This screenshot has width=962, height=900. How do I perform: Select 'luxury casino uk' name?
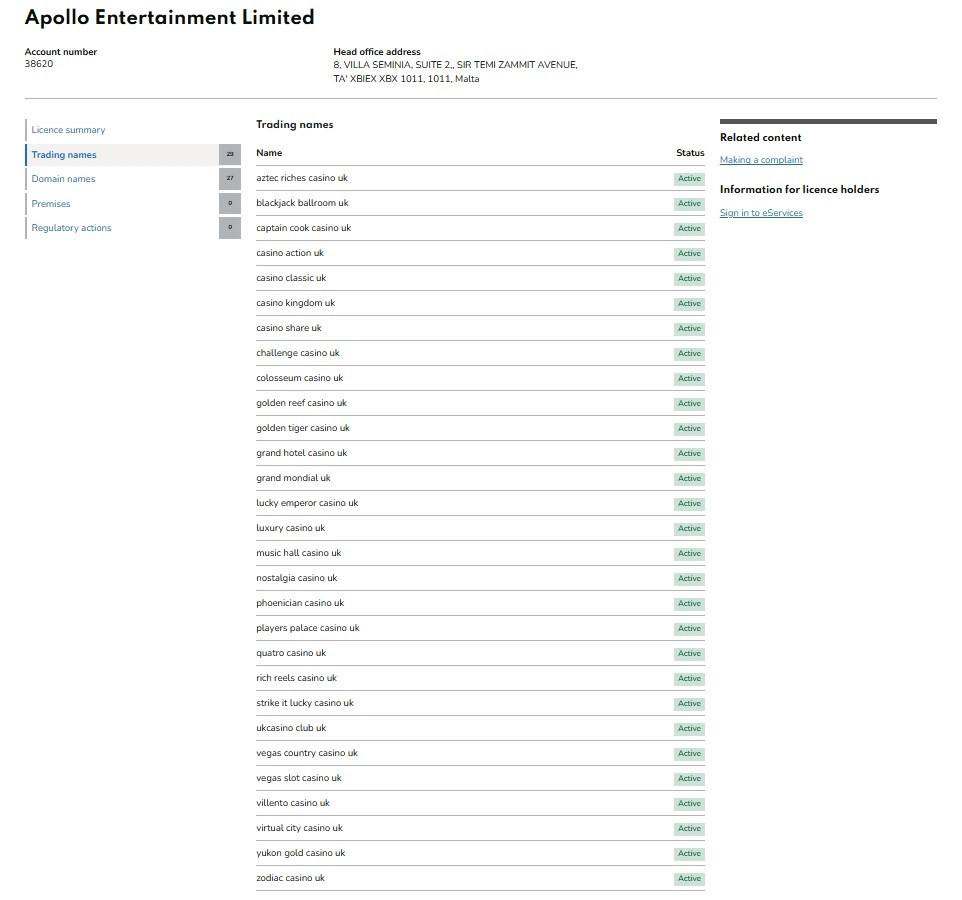click(x=291, y=528)
